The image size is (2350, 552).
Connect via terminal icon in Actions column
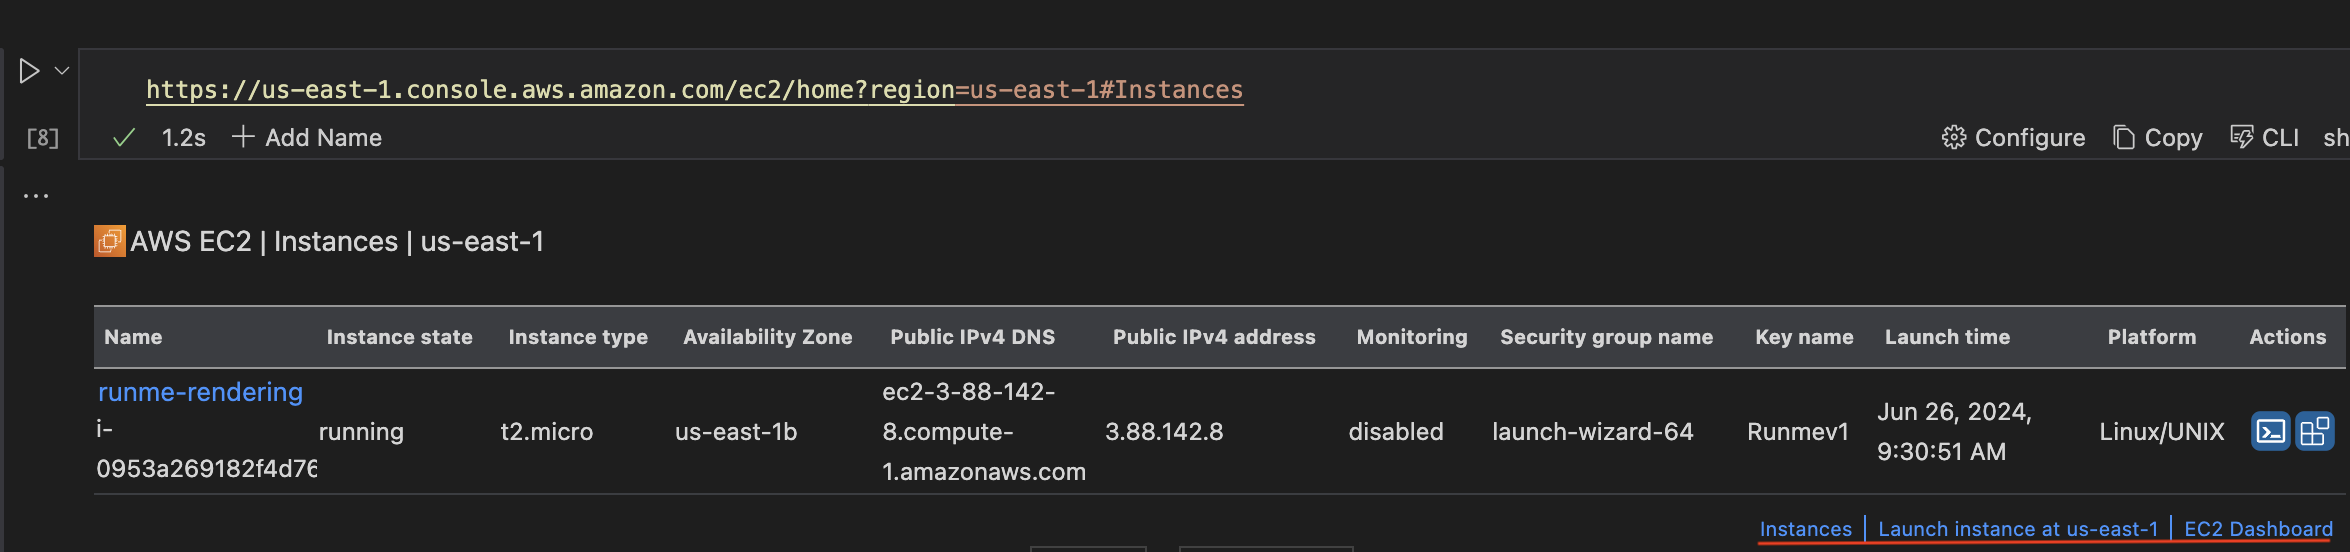tap(2270, 432)
